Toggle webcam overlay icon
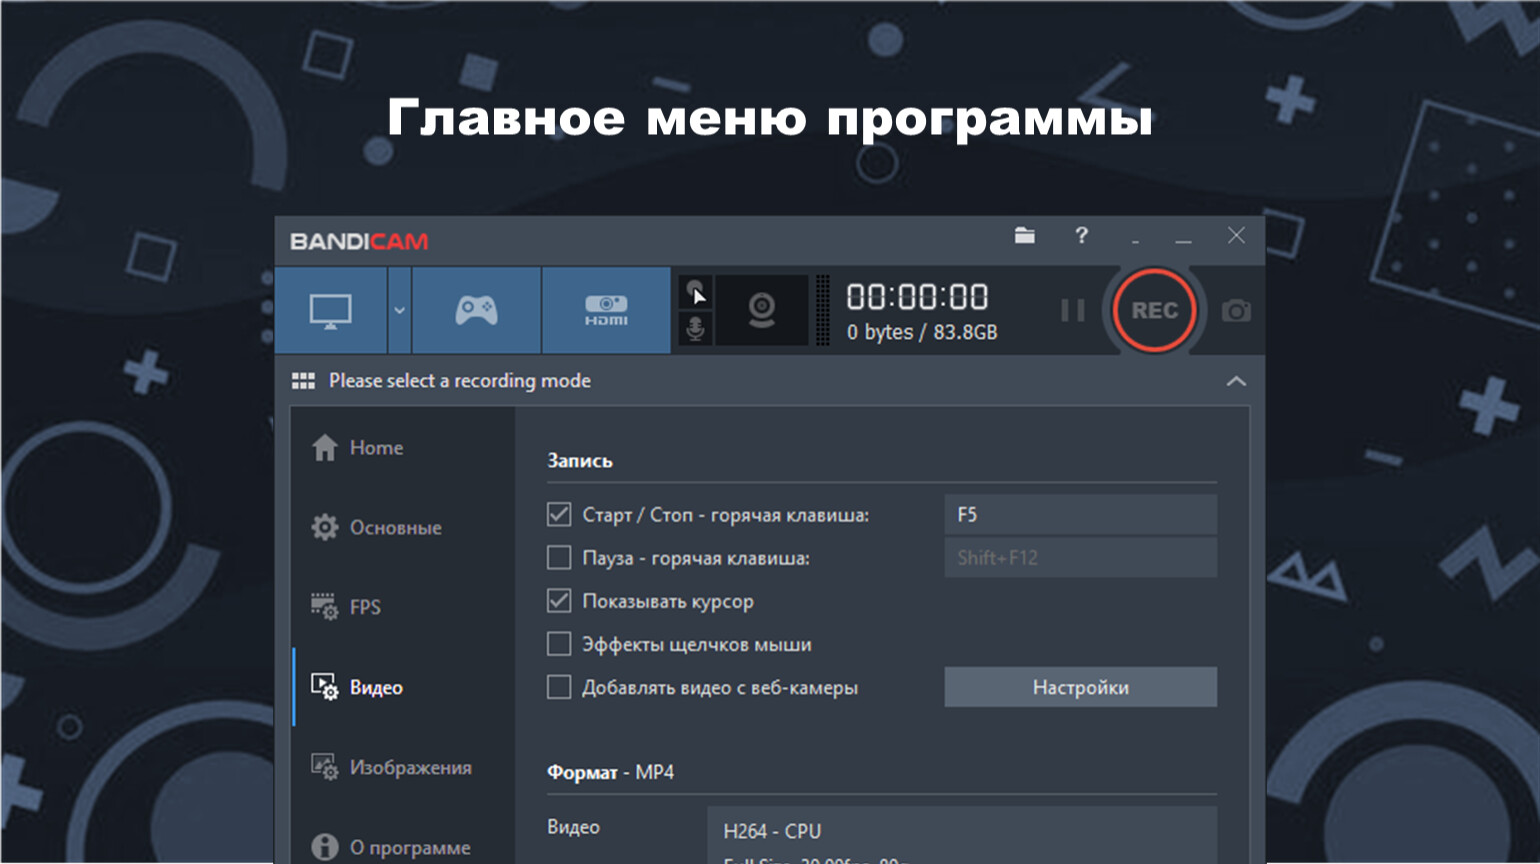This screenshot has height=864, width=1540. coord(762,310)
